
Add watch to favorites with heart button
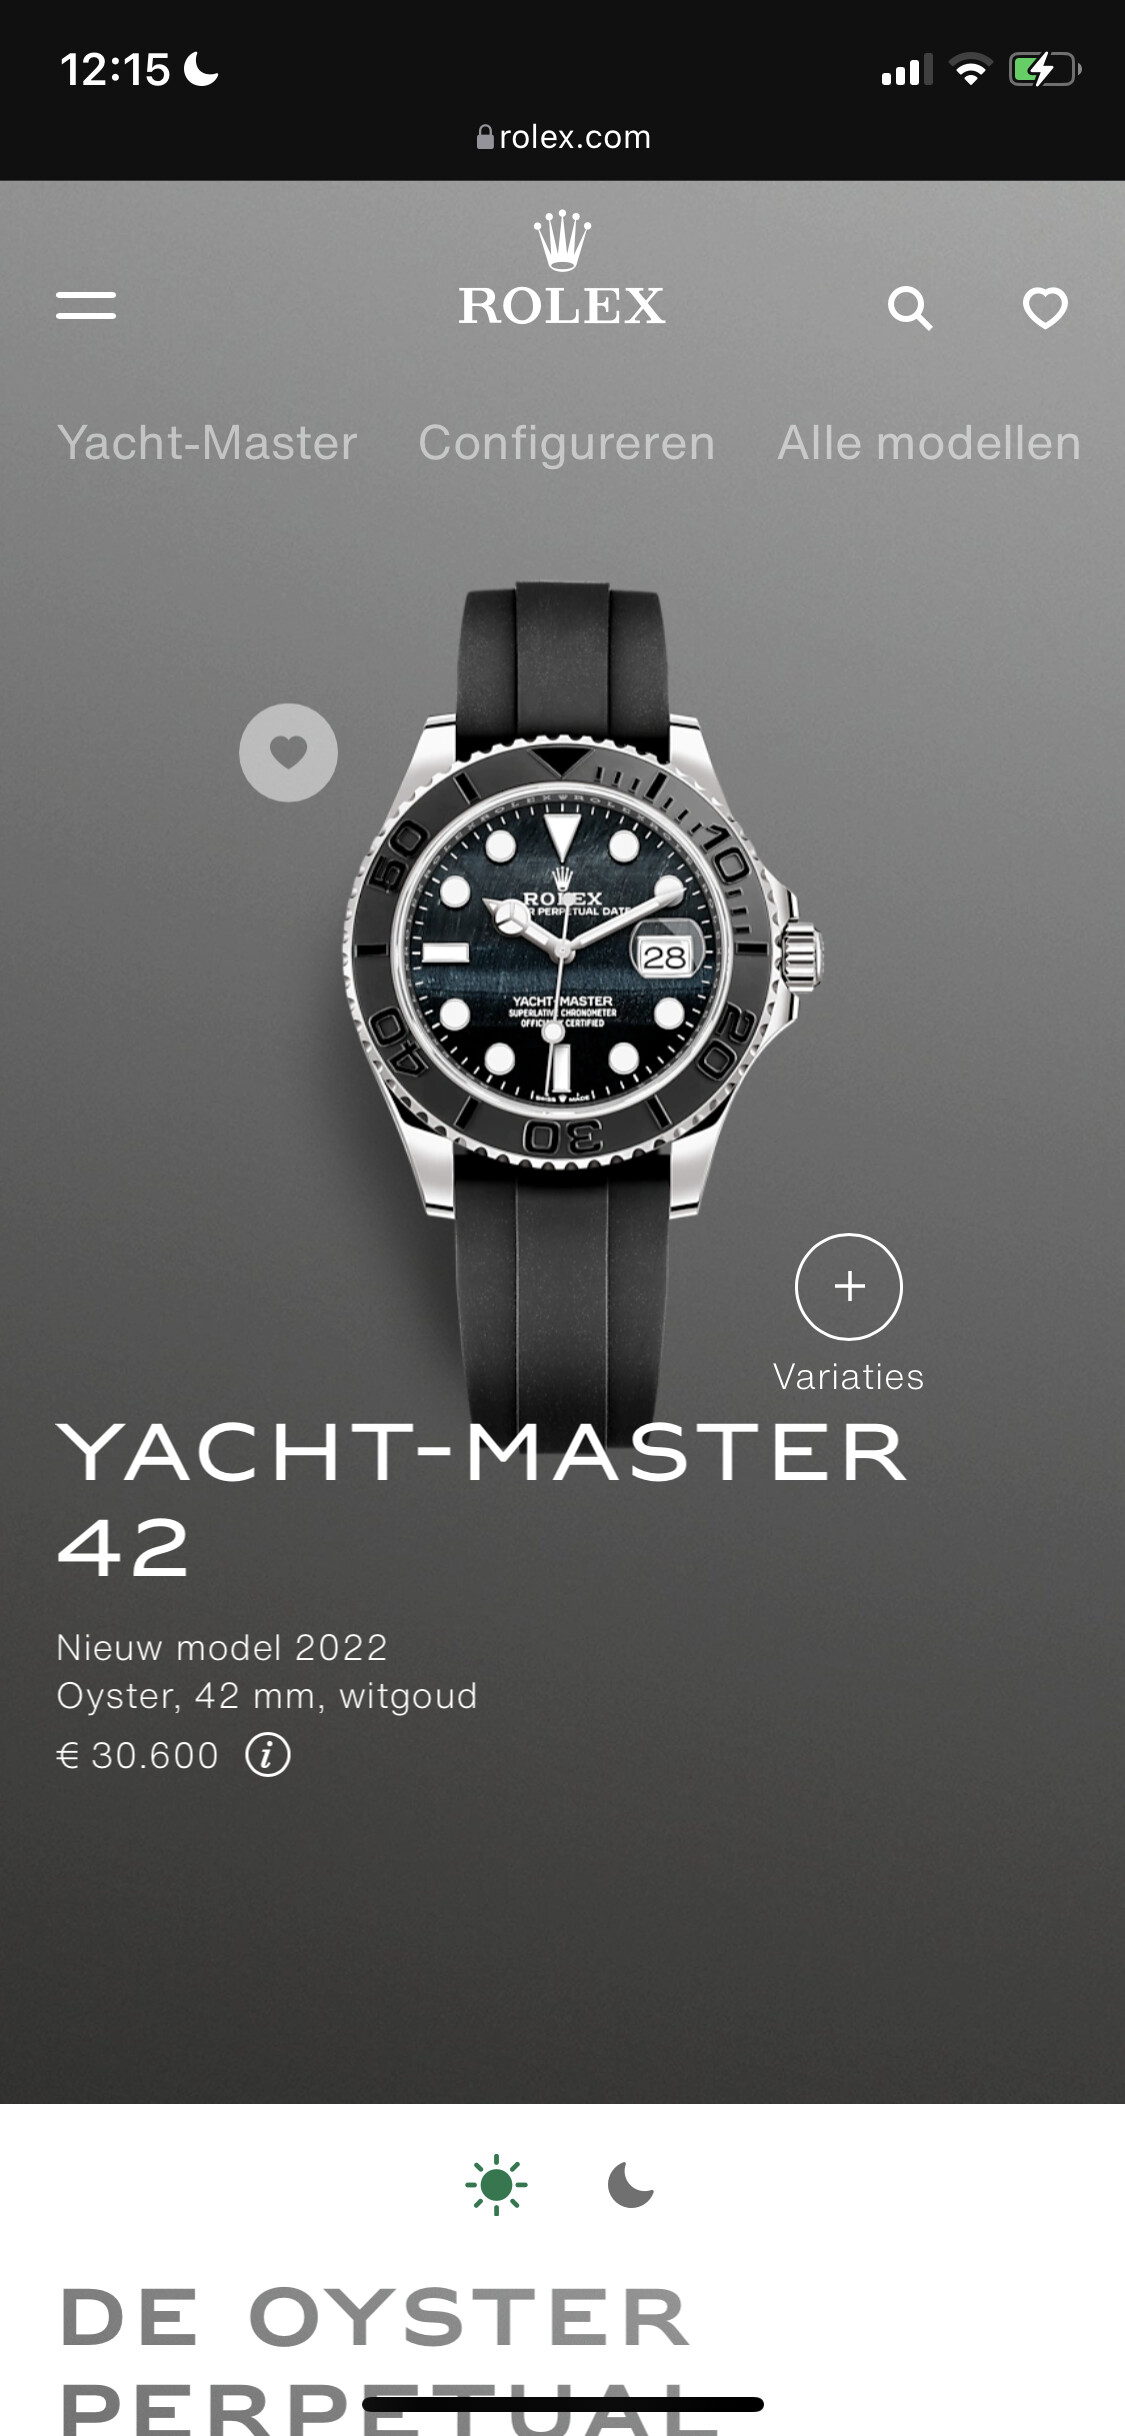288,752
